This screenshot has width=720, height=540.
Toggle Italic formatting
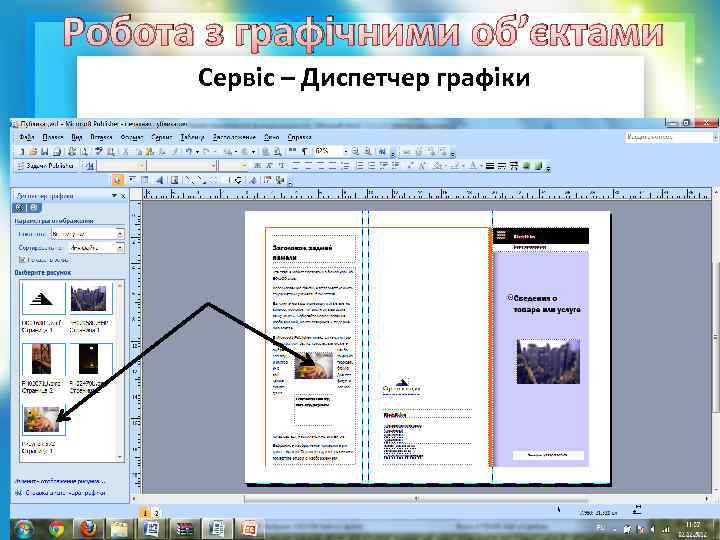(270, 166)
